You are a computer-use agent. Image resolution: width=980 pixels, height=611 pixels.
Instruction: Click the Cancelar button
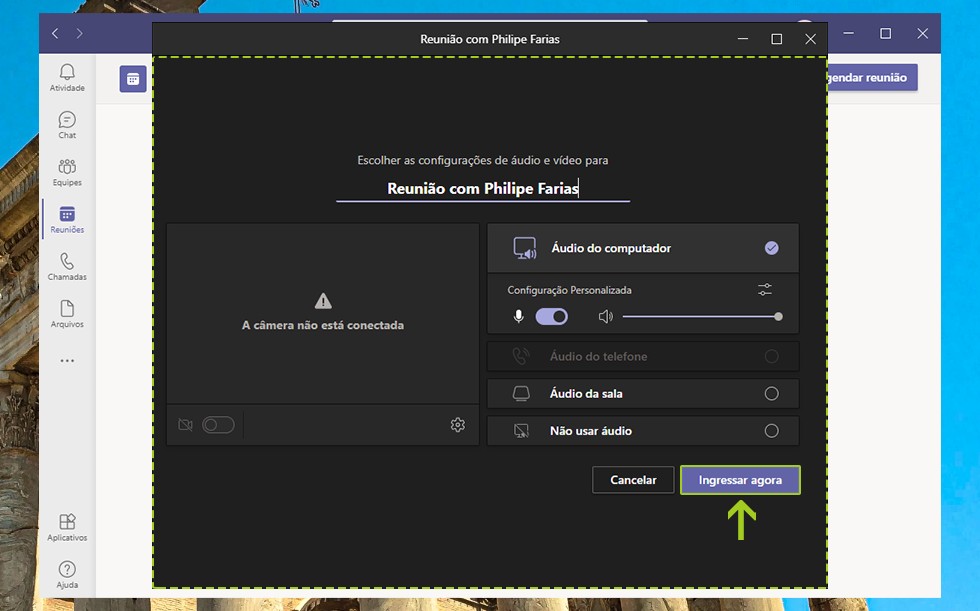click(x=633, y=480)
